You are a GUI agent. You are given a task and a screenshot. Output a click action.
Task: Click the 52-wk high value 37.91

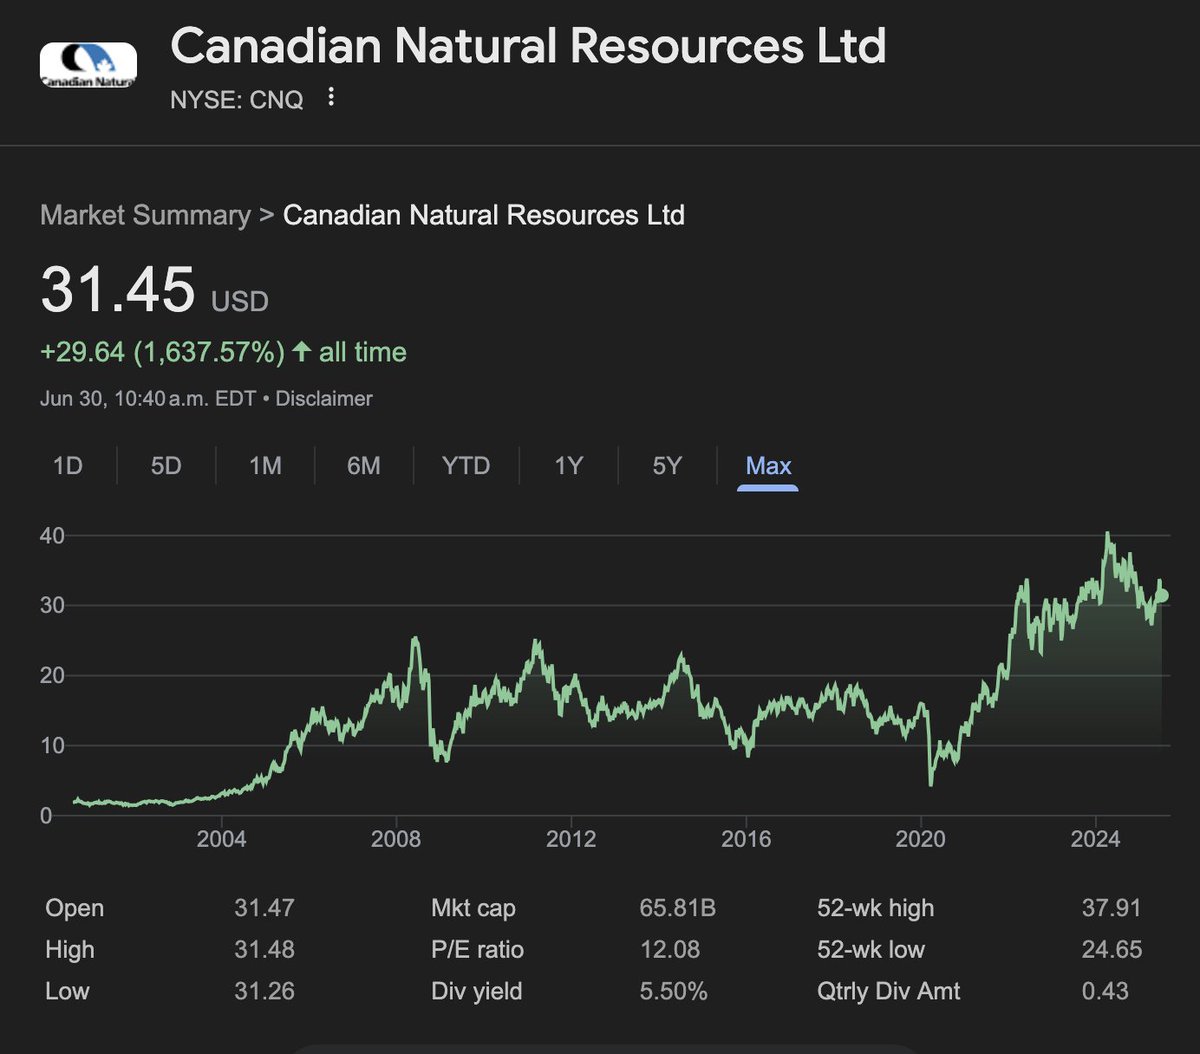[x=1111, y=909]
